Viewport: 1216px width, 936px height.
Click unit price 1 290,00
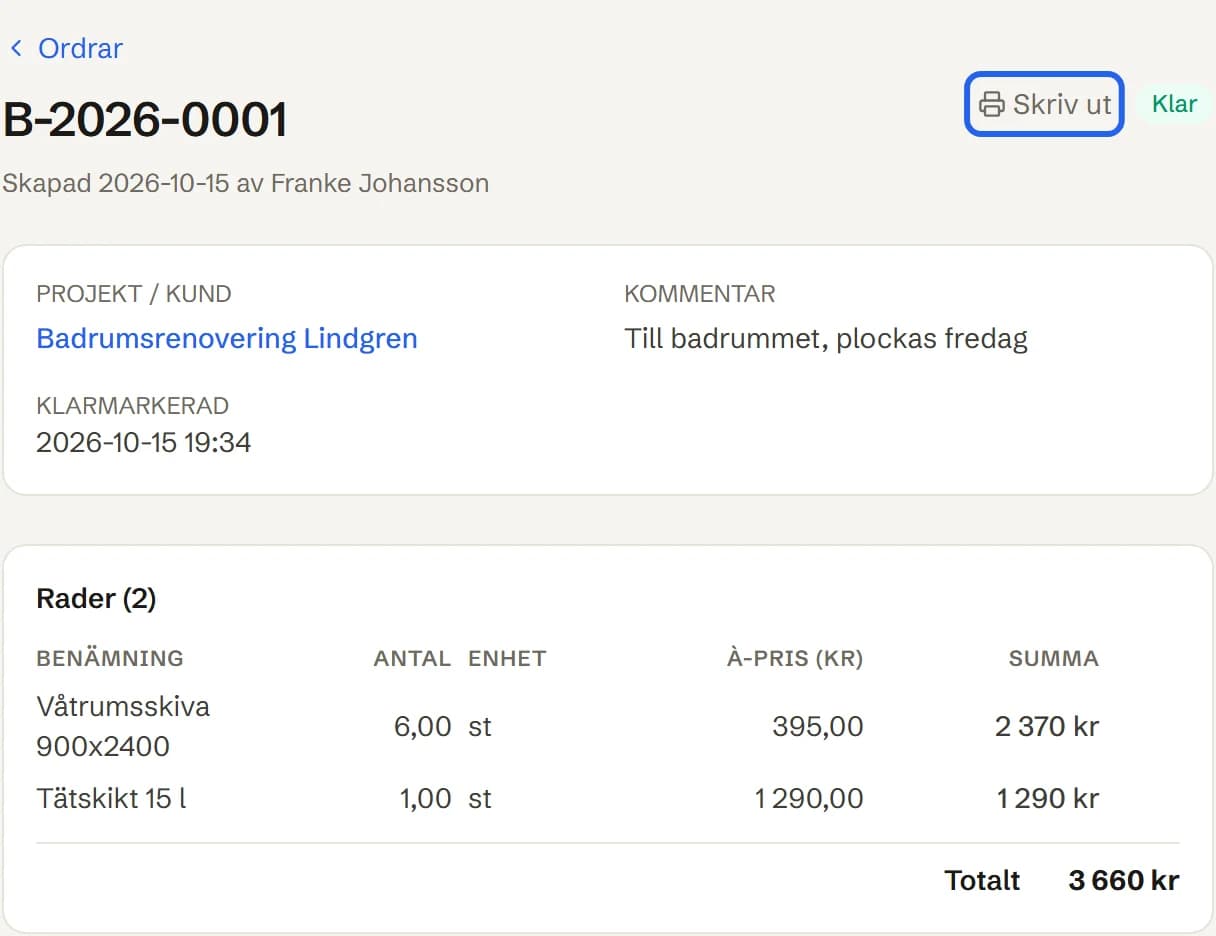809,798
